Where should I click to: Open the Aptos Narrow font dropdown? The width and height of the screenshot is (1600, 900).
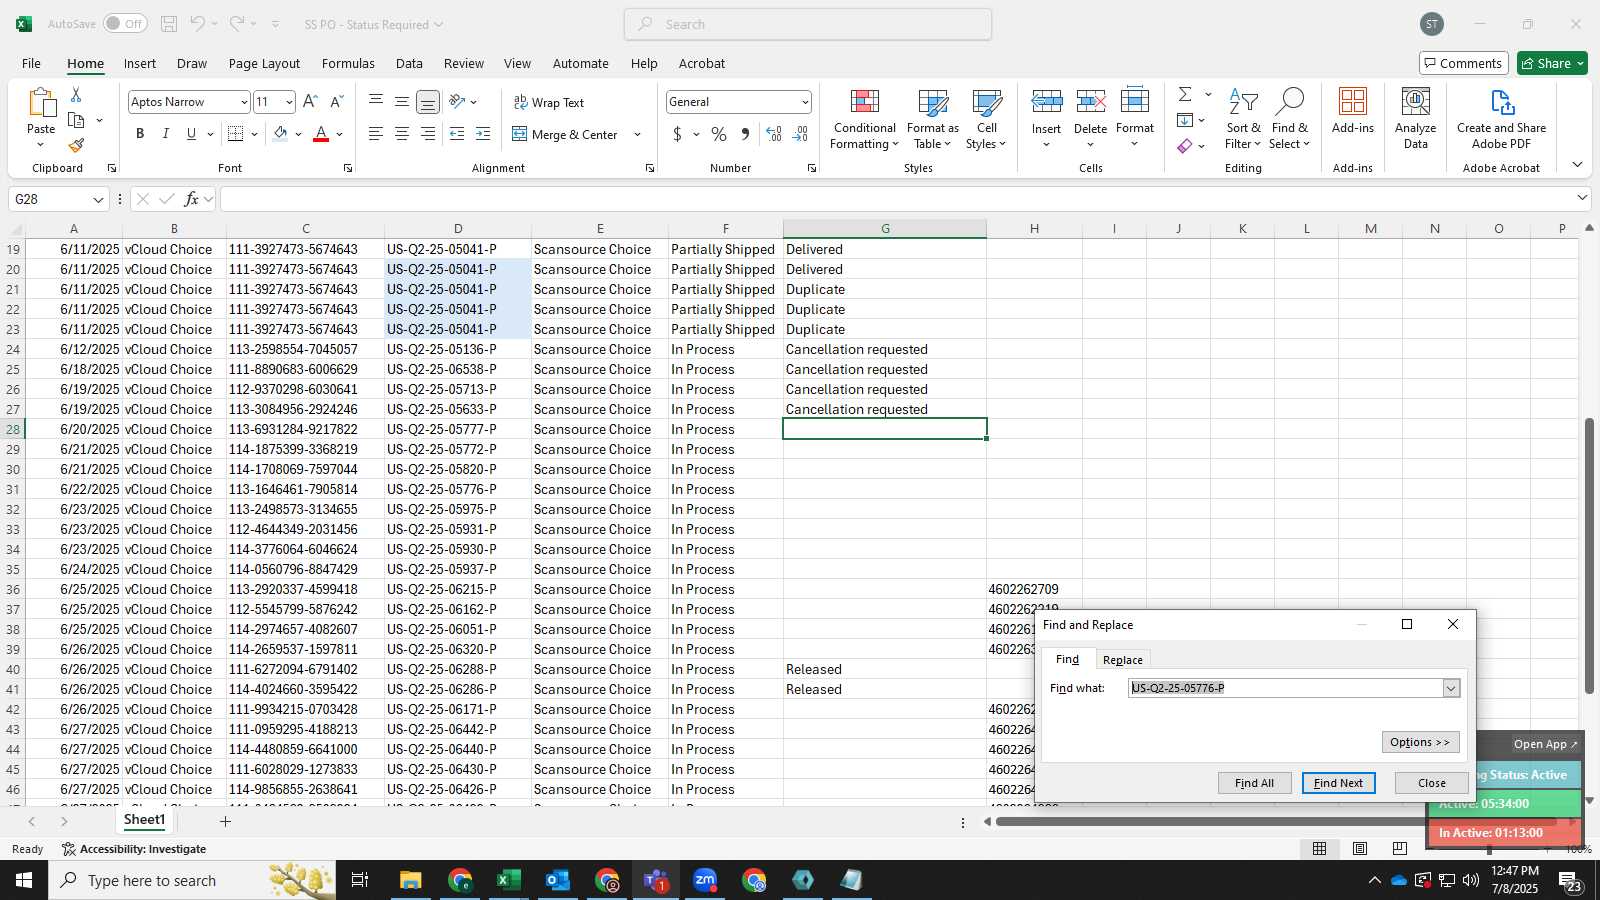click(x=243, y=102)
